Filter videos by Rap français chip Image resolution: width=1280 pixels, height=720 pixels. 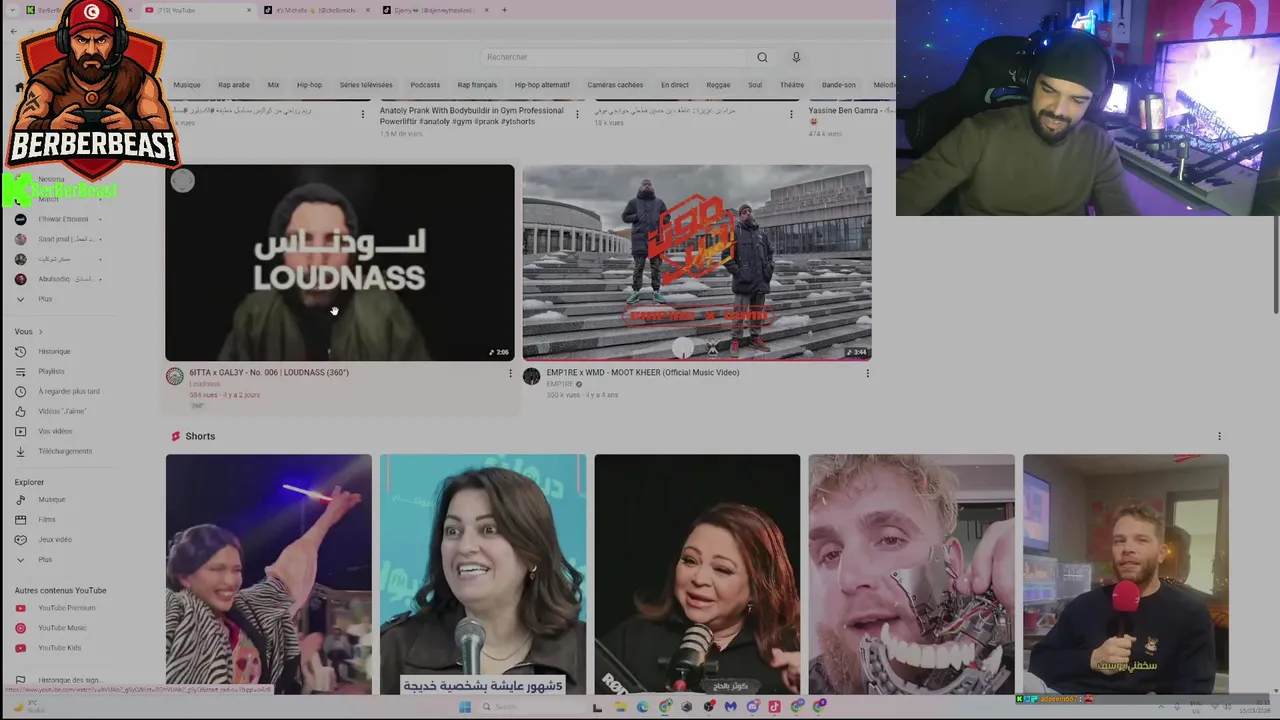click(477, 85)
